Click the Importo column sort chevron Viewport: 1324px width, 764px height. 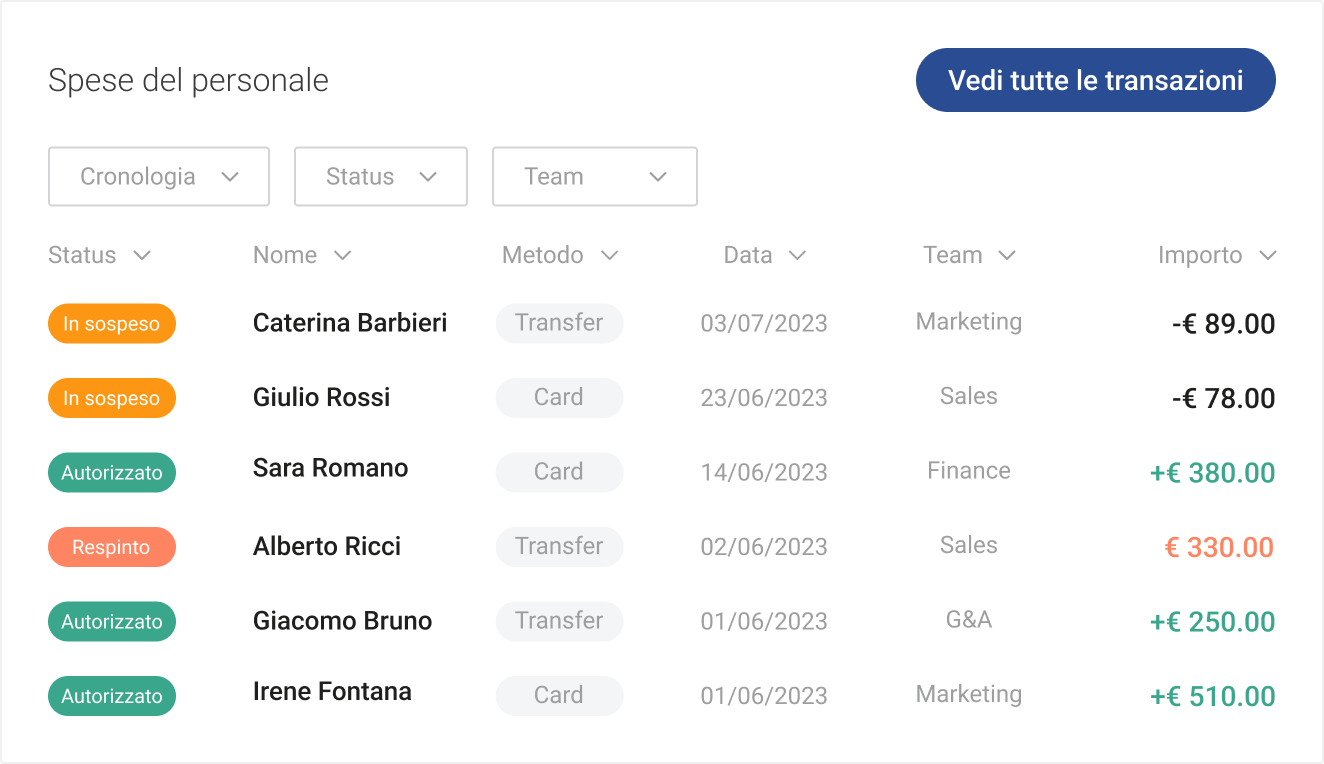click(x=1267, y=256)
